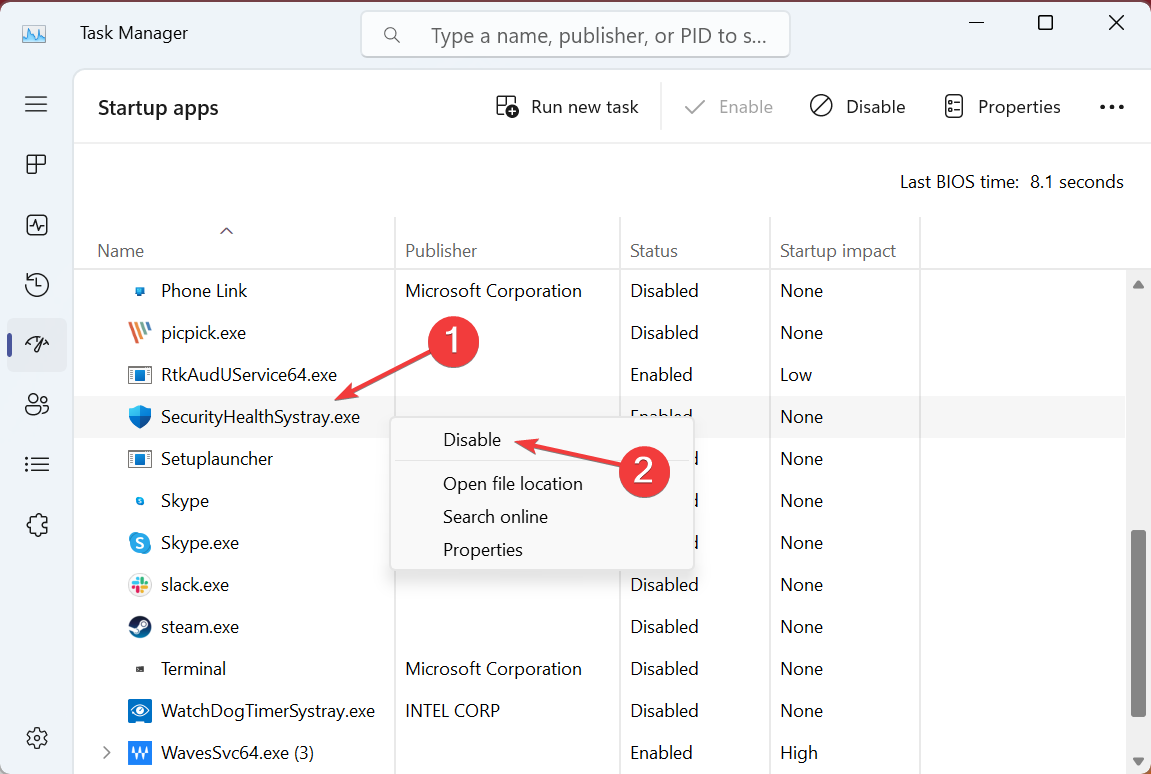
Task: Click the search box field
Action: click(576, 35)
